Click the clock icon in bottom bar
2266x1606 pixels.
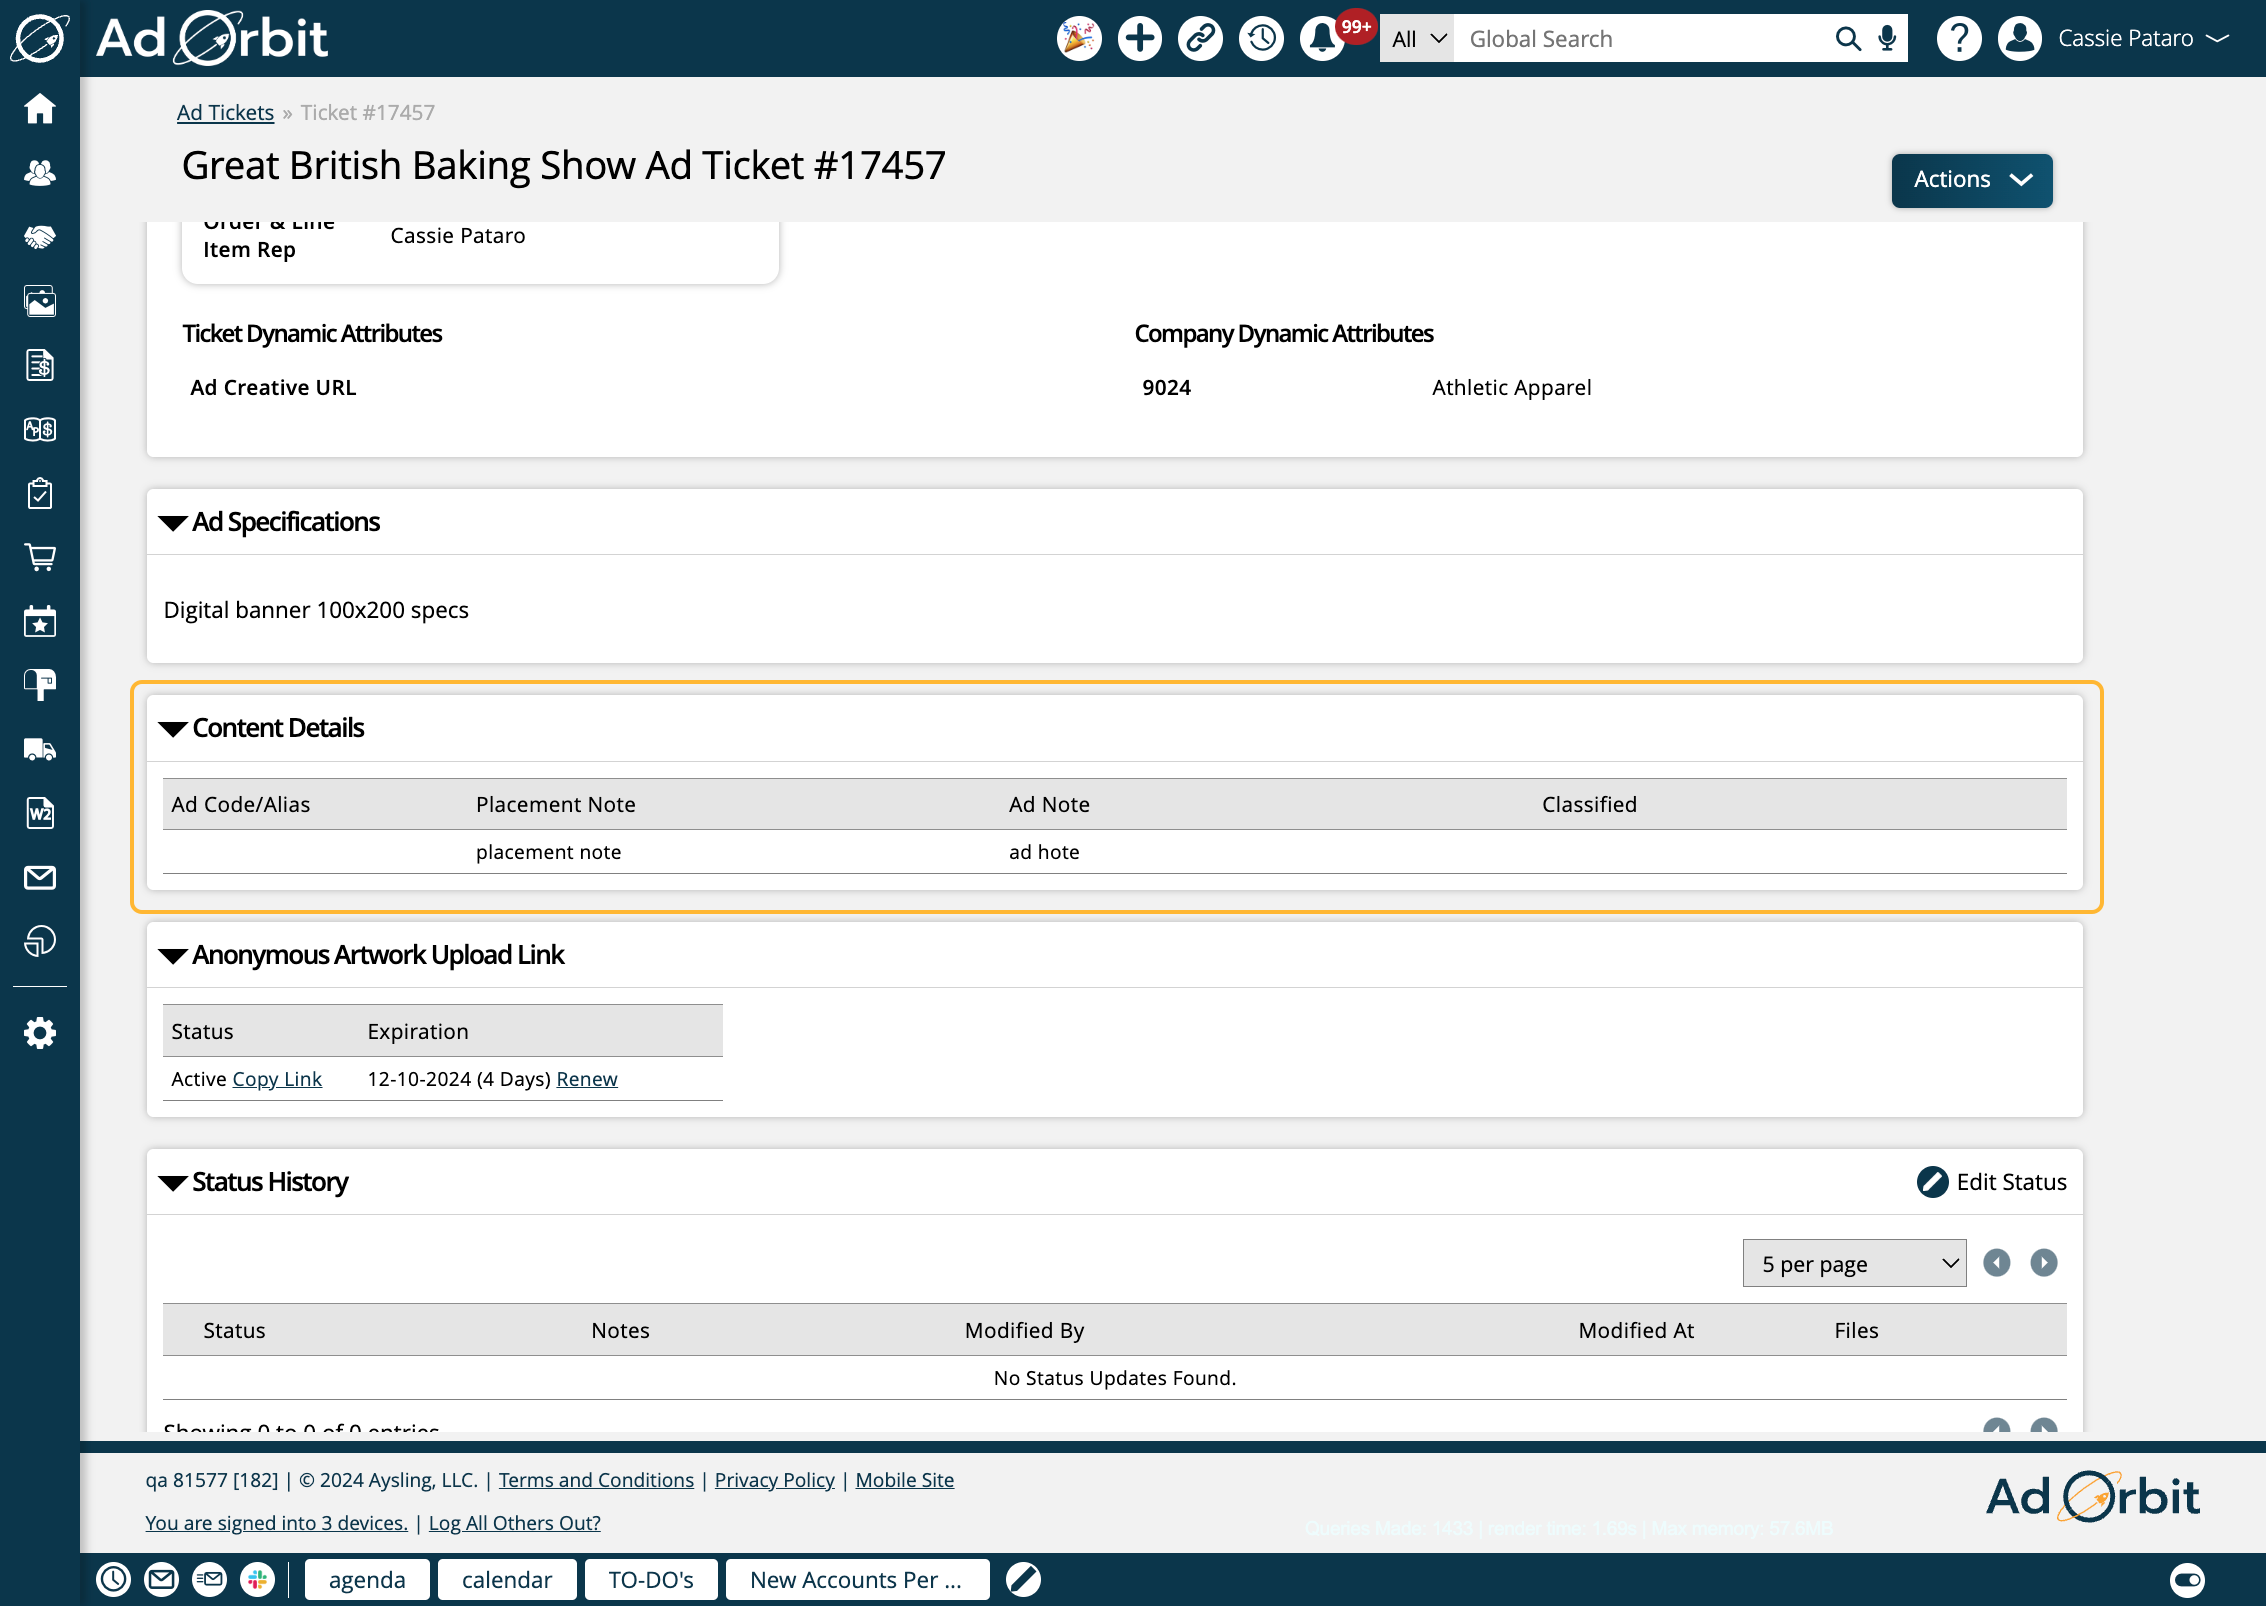113,1579
